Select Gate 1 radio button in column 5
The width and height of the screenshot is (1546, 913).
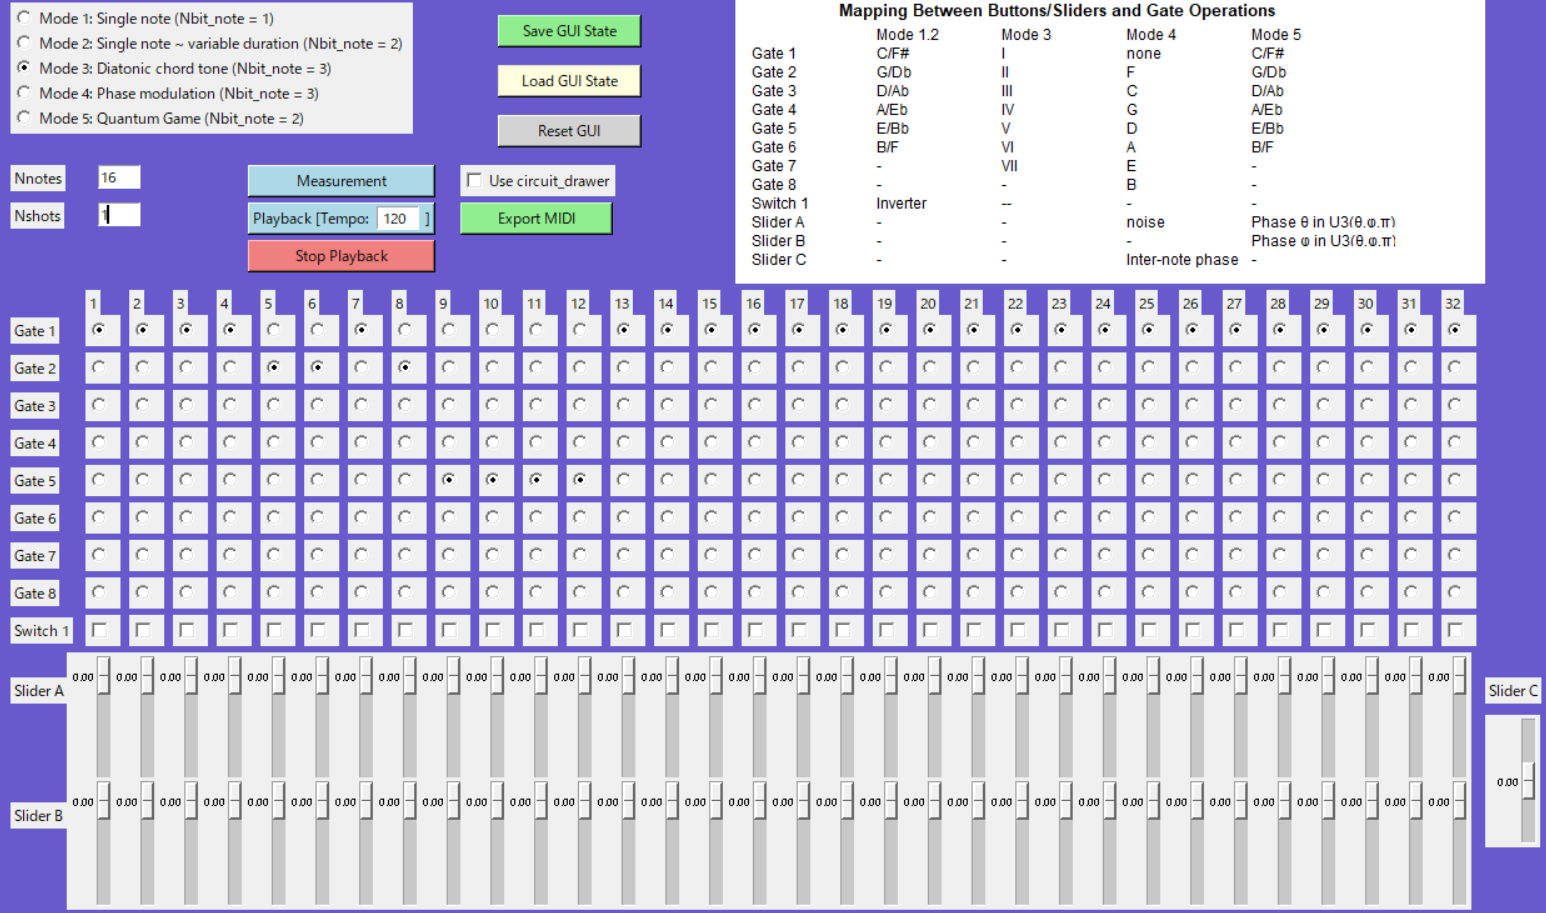[x=273, y=329]
